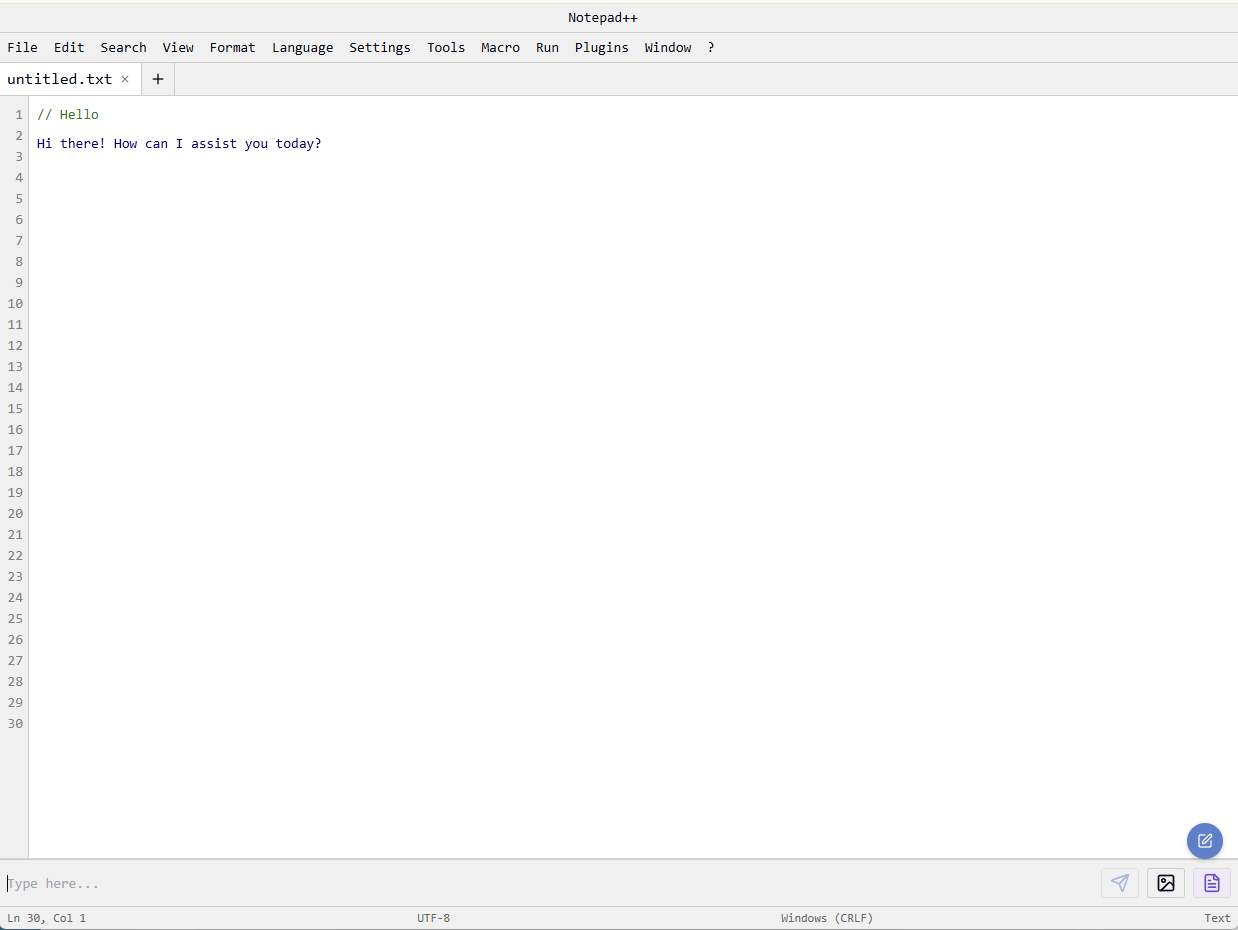Click 'Ln 30, Col 1' in status bar
This screenshot has width=1238, height=930.
point(46,918)
